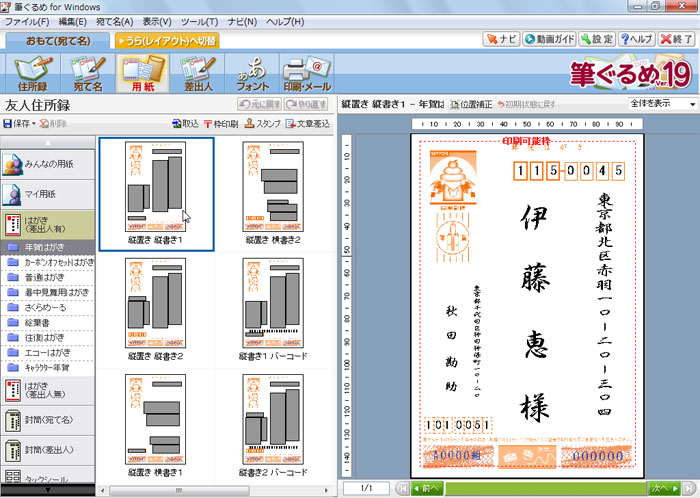Click the horizontal scrollbar under the thumbnails

click(x=213, y=489)
